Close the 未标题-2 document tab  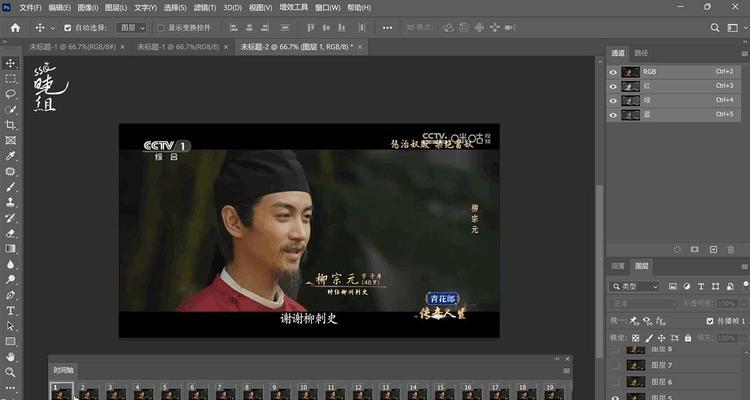tap(360, 47)
